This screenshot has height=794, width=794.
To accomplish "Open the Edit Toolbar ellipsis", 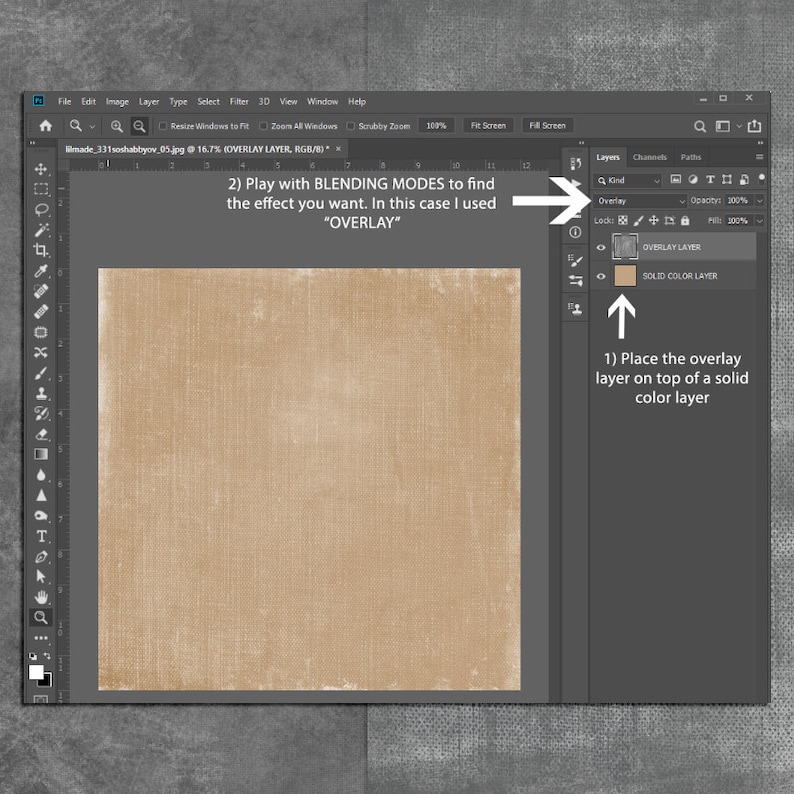I will [x=41, y=638].
